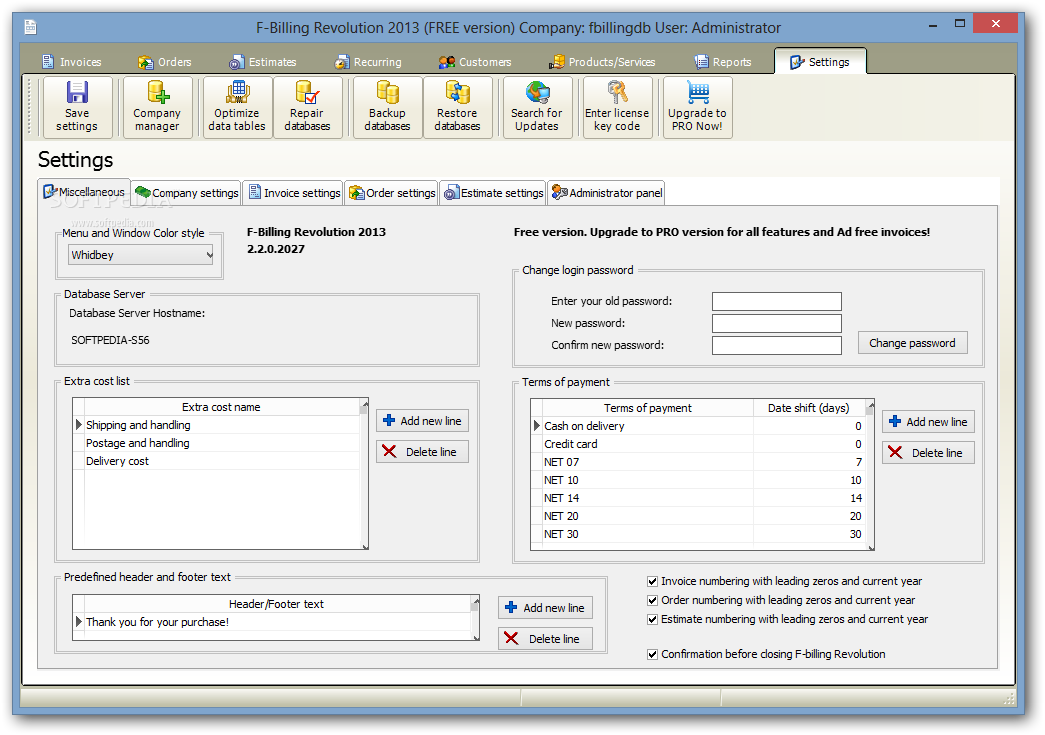Disable Confirmation before closing F-billing Revolution
This screenshot has width=1045, height=735.
(652, 654)
